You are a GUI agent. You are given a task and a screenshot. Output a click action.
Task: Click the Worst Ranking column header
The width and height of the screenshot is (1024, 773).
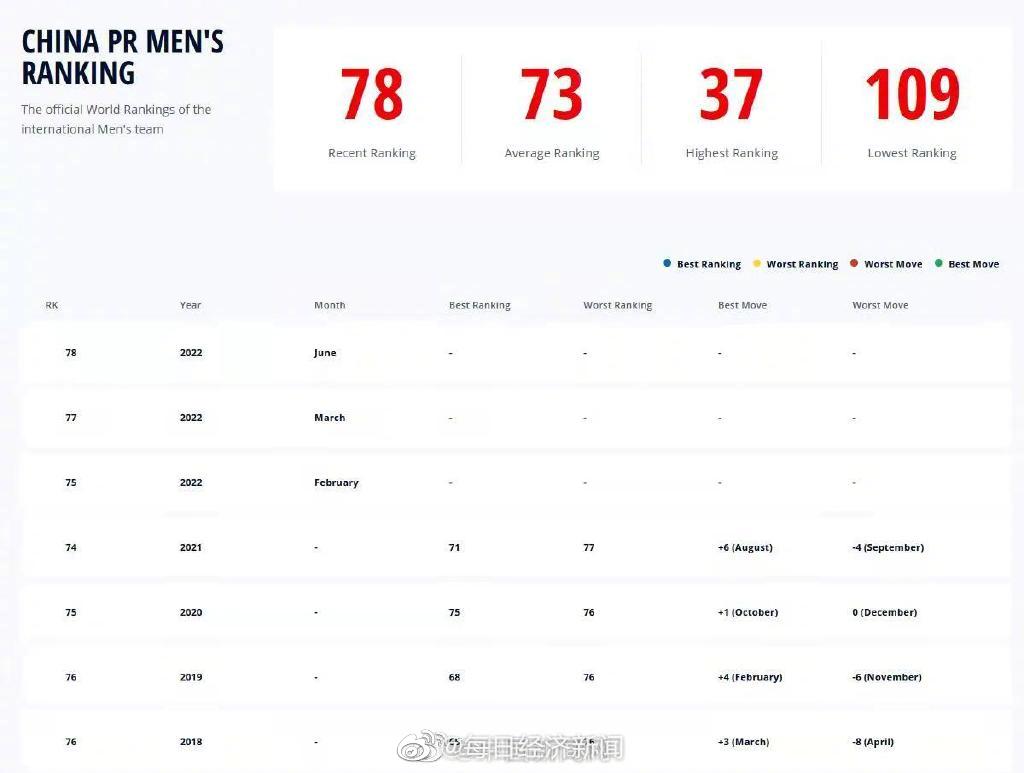617,306
